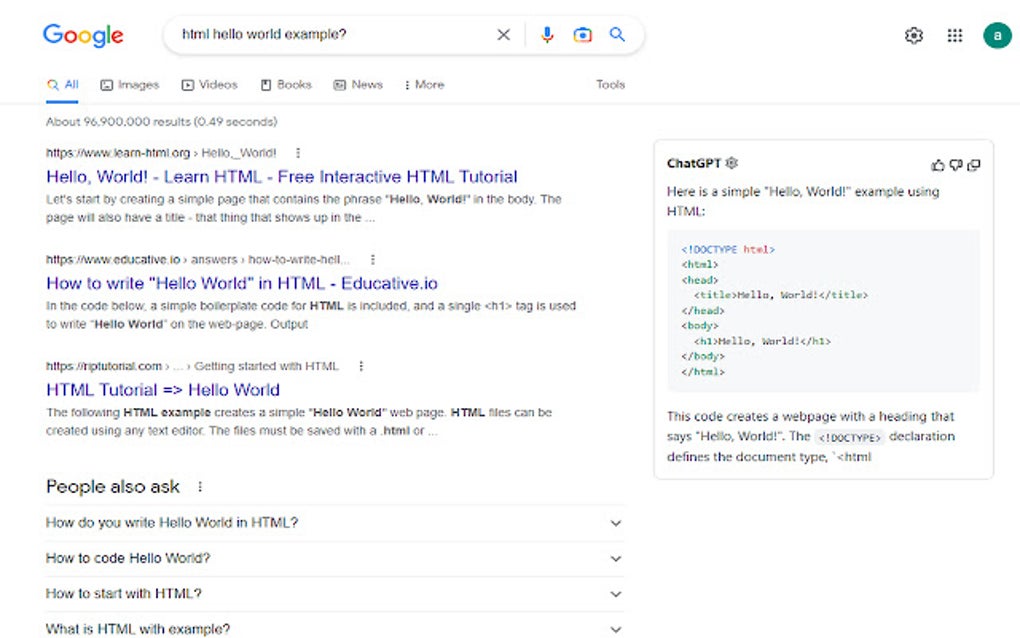Viewport: 1020px width, 638px height.
Task: Click the thumbs down icon in ChatGPT panel
Action: click(956, 165)
